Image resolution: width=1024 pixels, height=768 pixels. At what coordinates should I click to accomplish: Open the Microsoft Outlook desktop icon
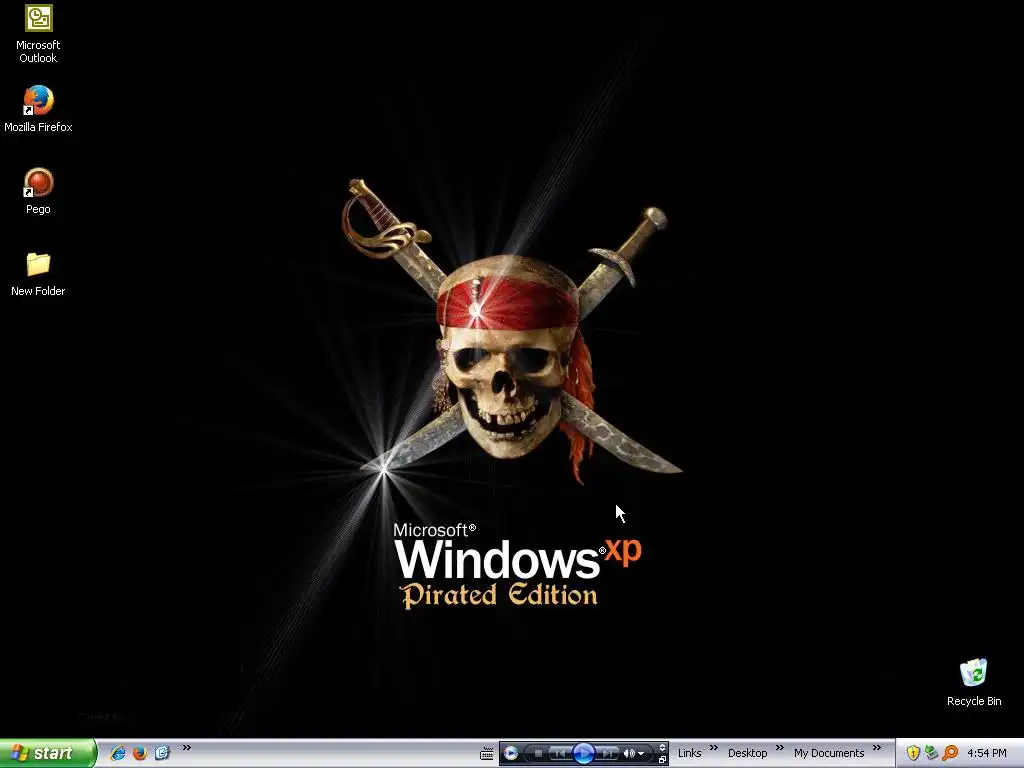click(x=38, y=34)
